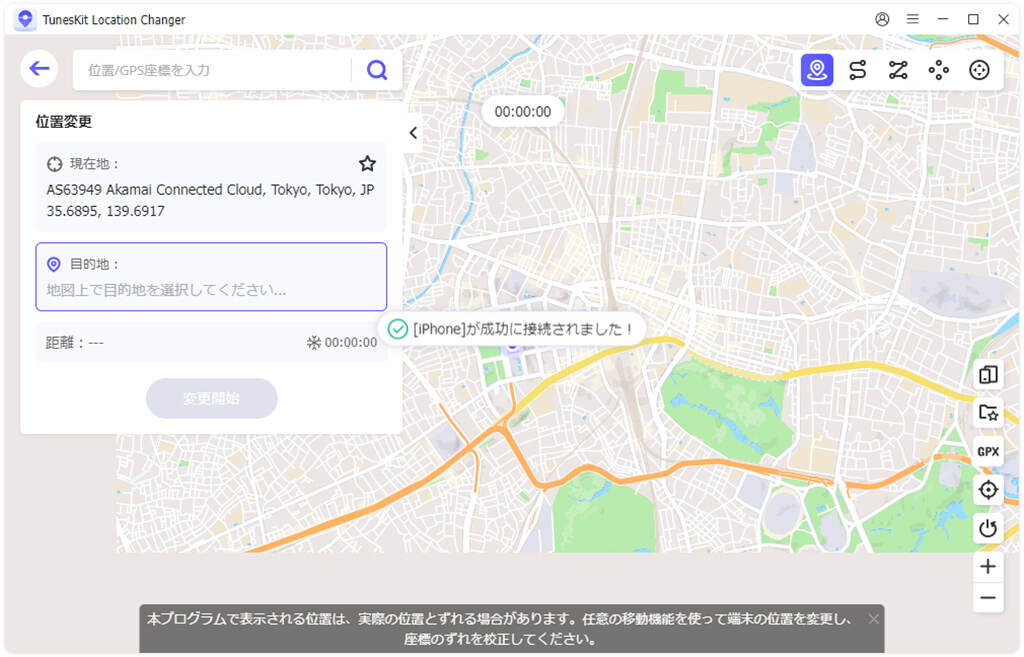Click the 変更開始 button
This screenshot has width=1024, height=657.
[x=212, y=398]
